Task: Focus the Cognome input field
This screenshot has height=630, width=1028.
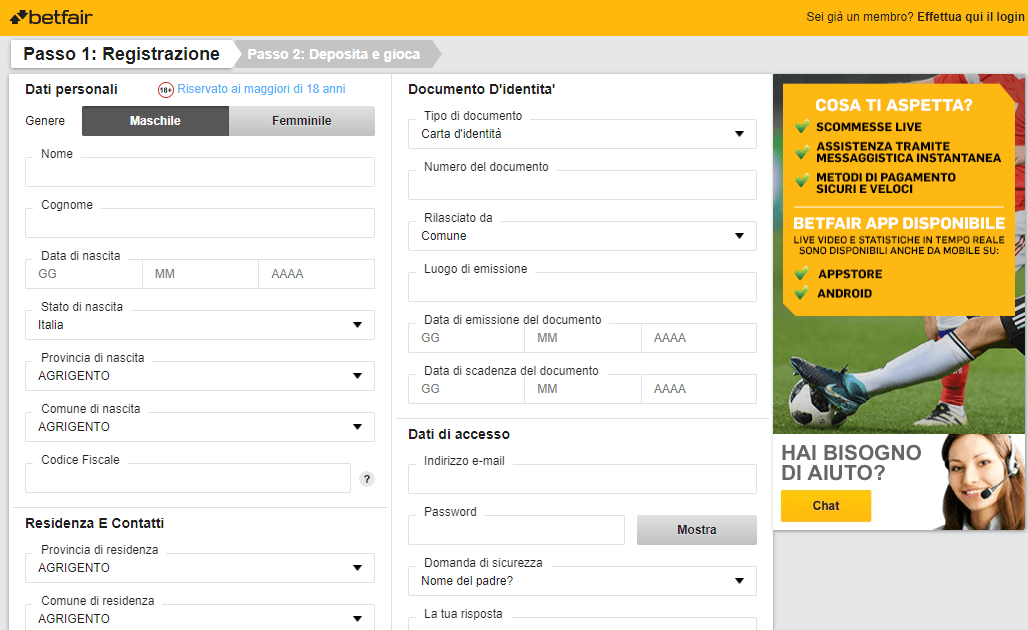Action: [200, 223]
